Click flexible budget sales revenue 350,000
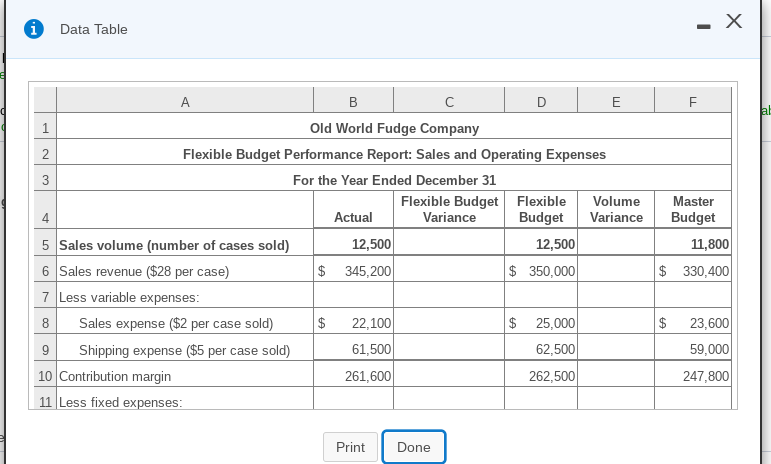This screenshot has height=464, width=771. pos(552,271)
